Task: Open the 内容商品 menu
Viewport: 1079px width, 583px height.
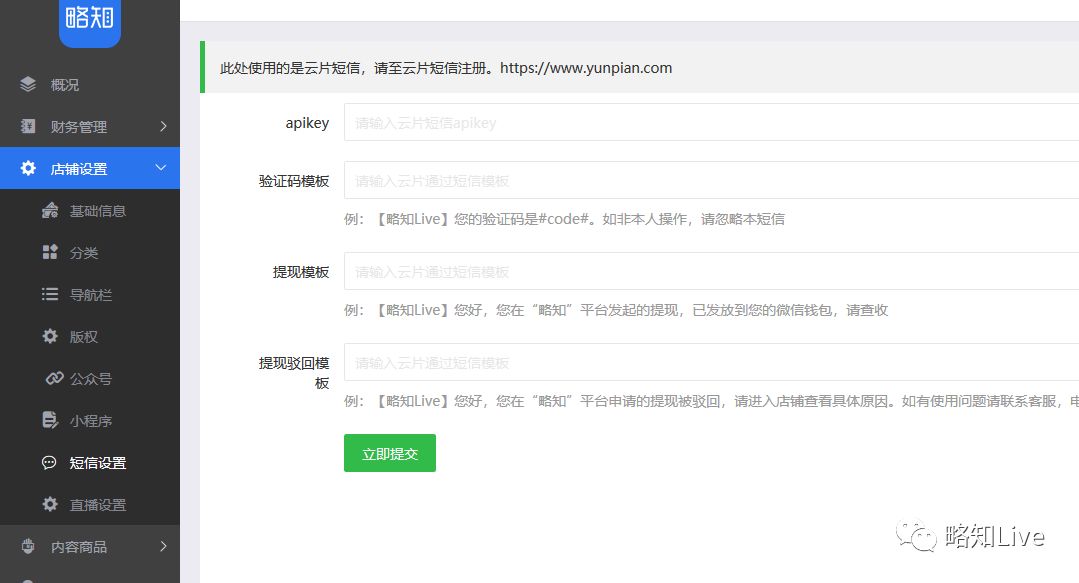Action: click(89, 546)
